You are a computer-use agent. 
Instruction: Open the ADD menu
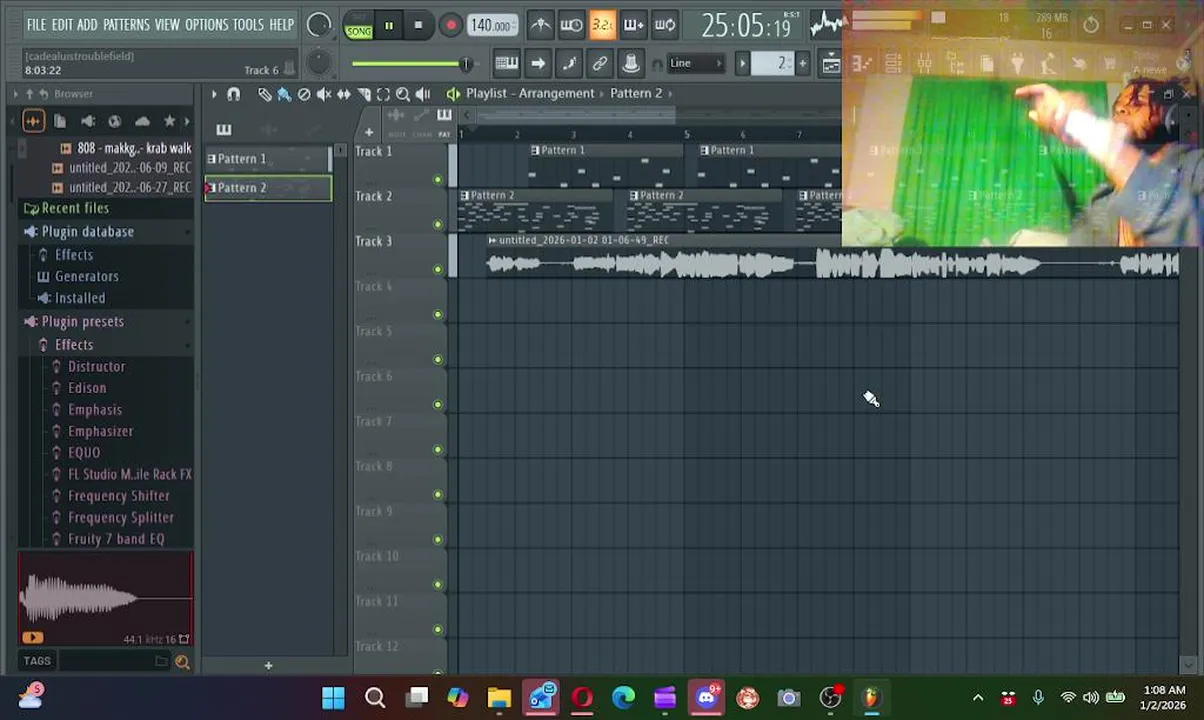pyautogui.click(x=87, y=24)
